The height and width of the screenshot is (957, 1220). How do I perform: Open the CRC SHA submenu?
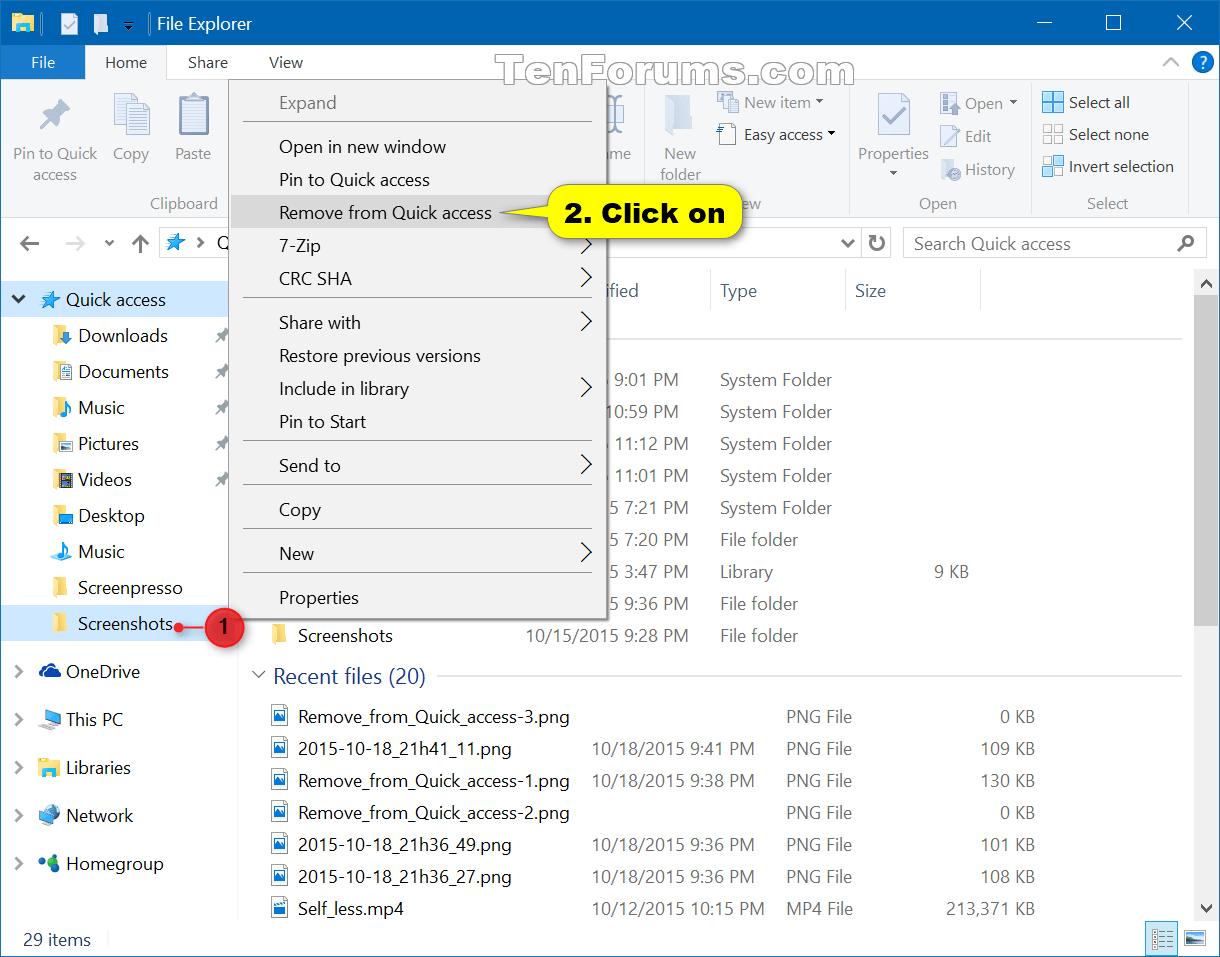[x=418, y=278]
